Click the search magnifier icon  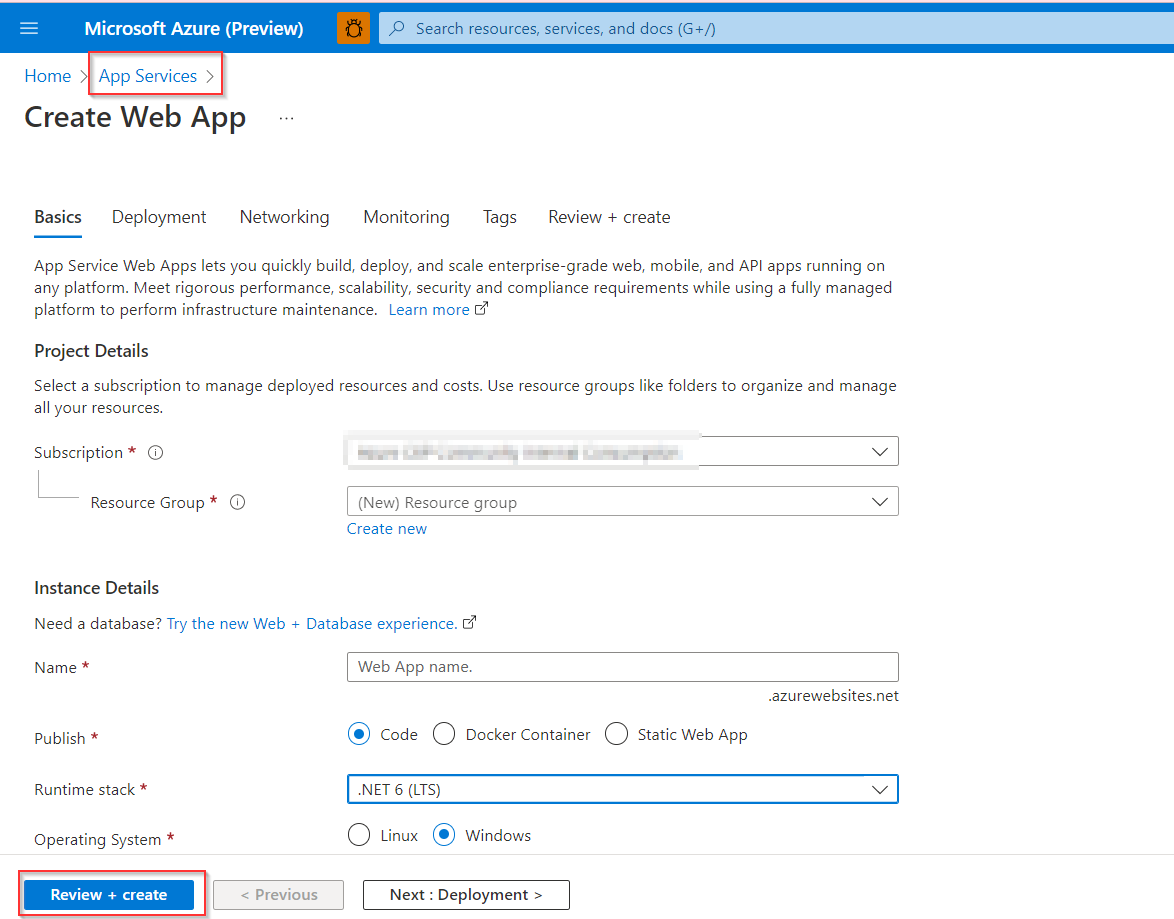[x=398, y=28]
